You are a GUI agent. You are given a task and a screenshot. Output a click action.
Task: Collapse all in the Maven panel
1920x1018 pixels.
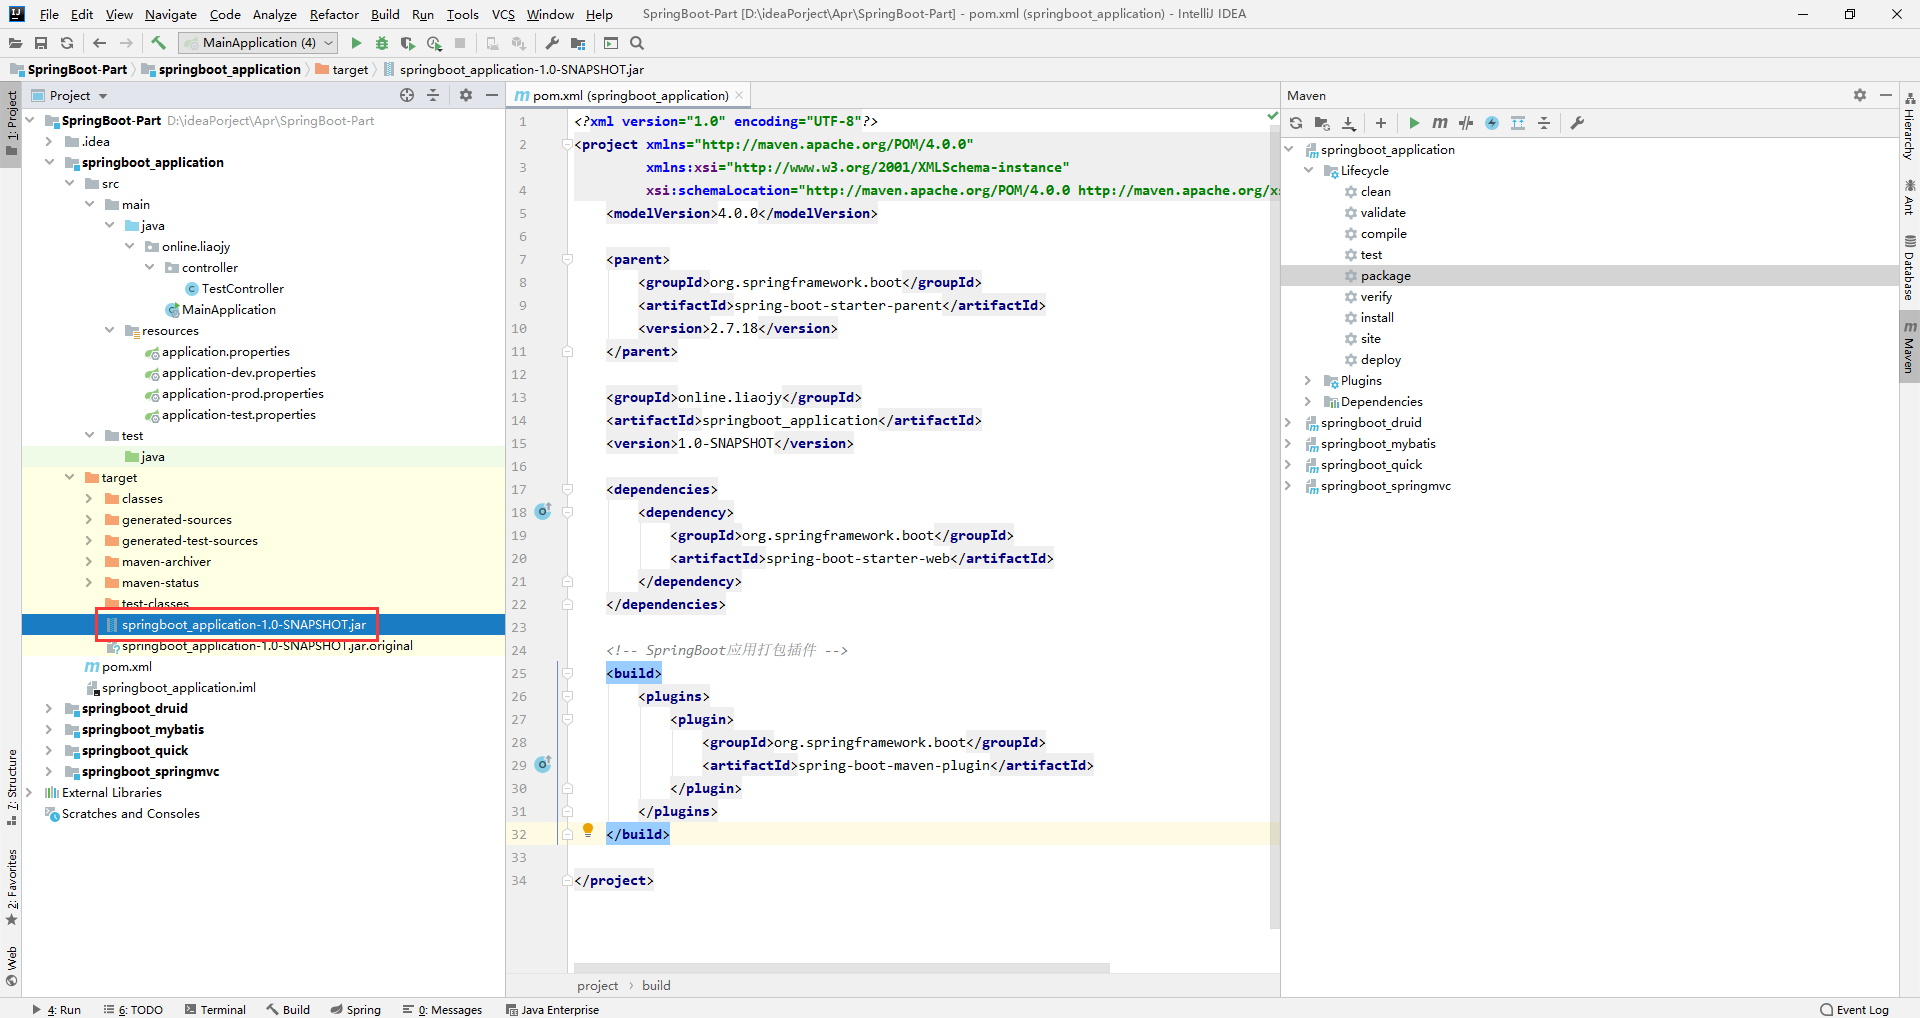click(1544, 123)
